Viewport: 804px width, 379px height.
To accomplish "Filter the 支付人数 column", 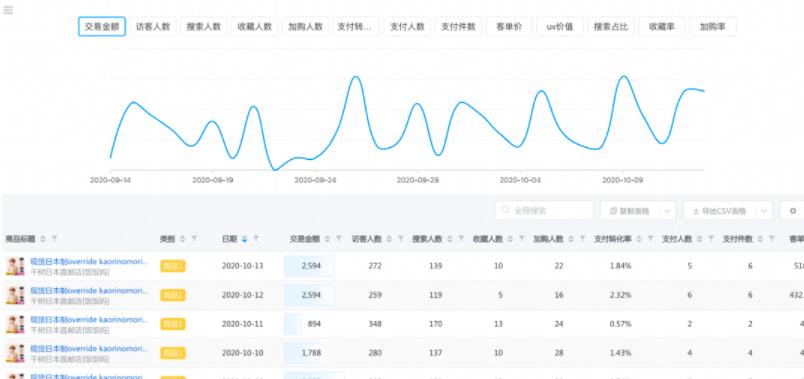I will point(711,239).
